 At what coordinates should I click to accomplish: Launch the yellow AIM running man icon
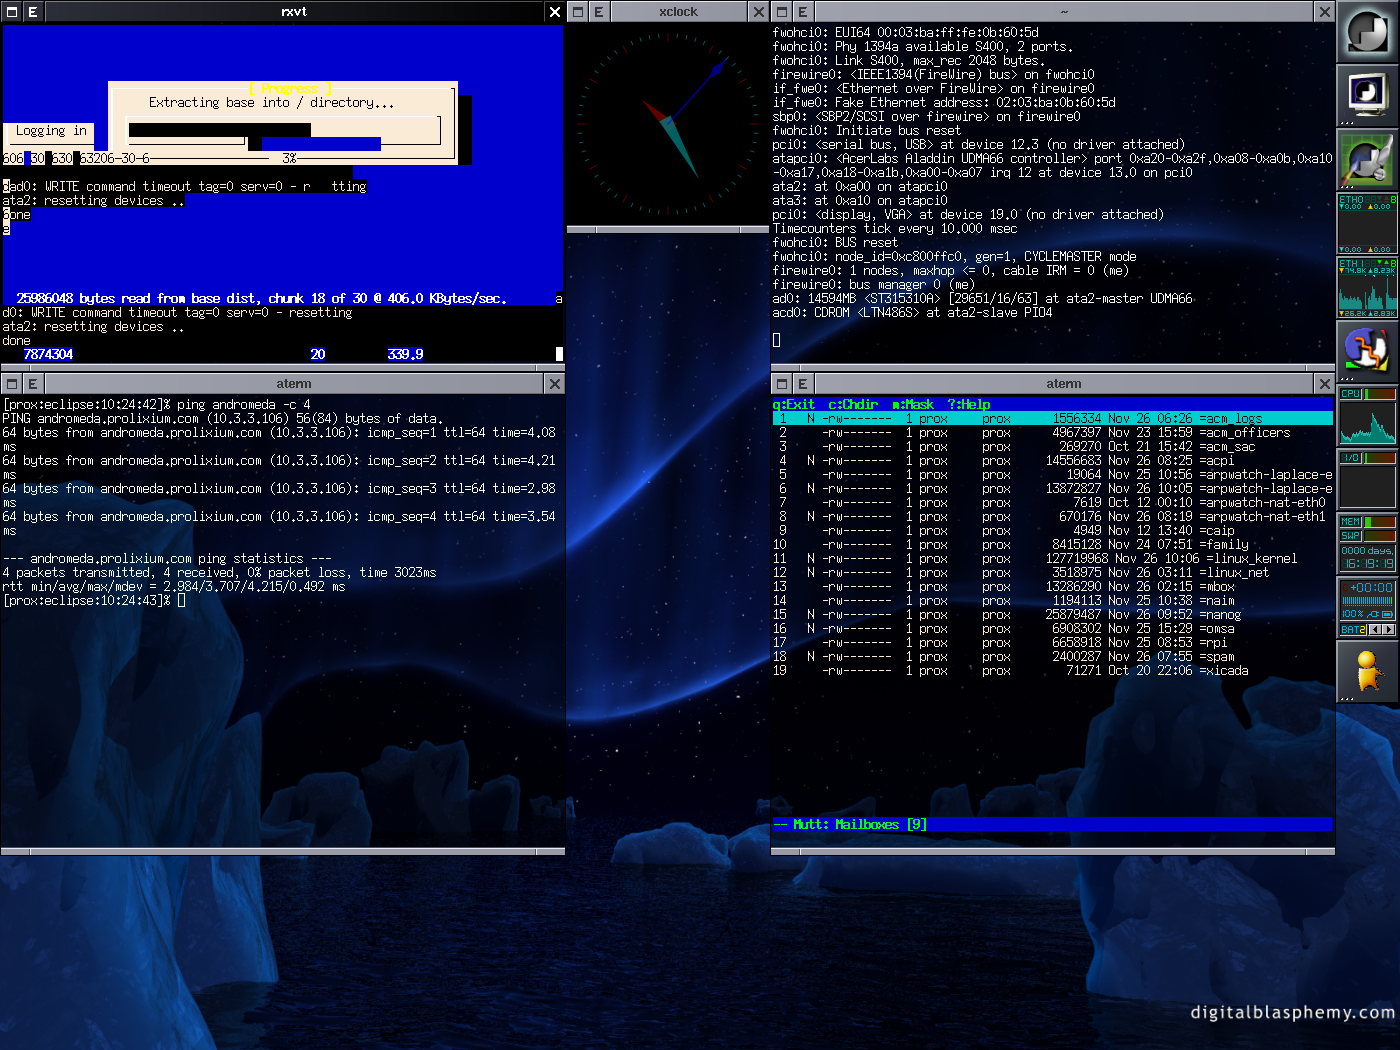[1367, 672]
